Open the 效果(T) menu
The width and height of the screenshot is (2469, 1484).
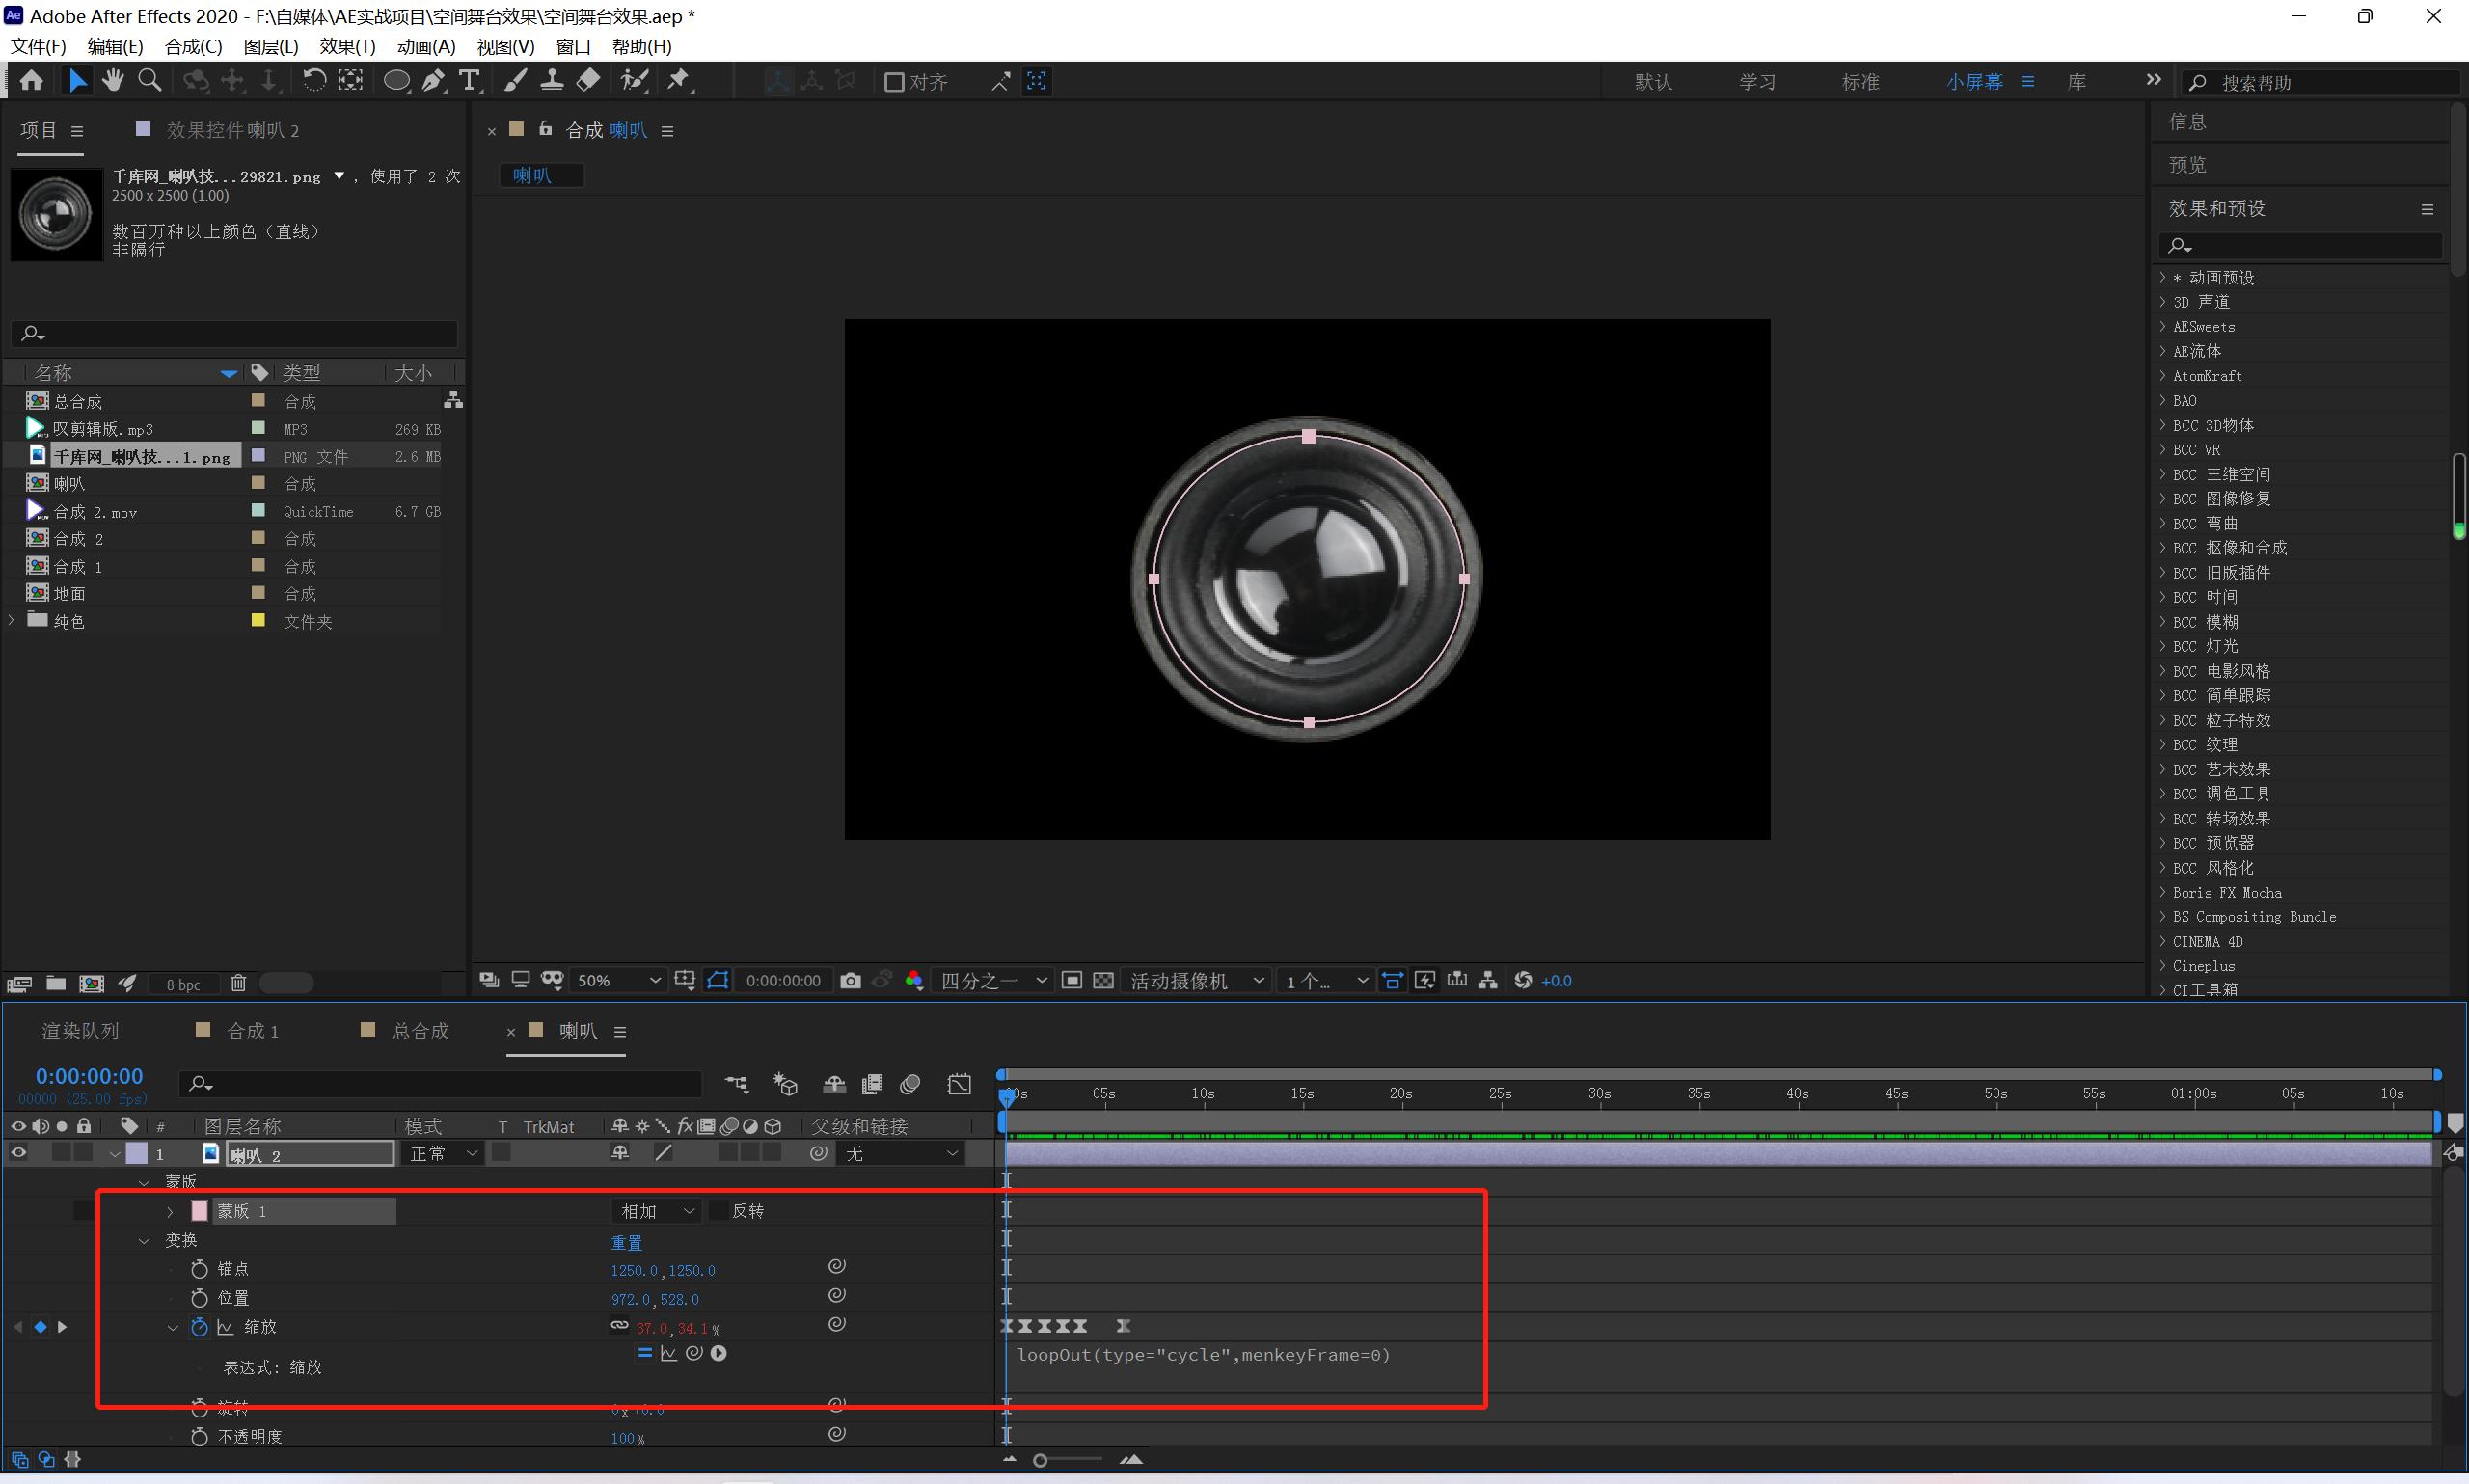tap(347, 47)
